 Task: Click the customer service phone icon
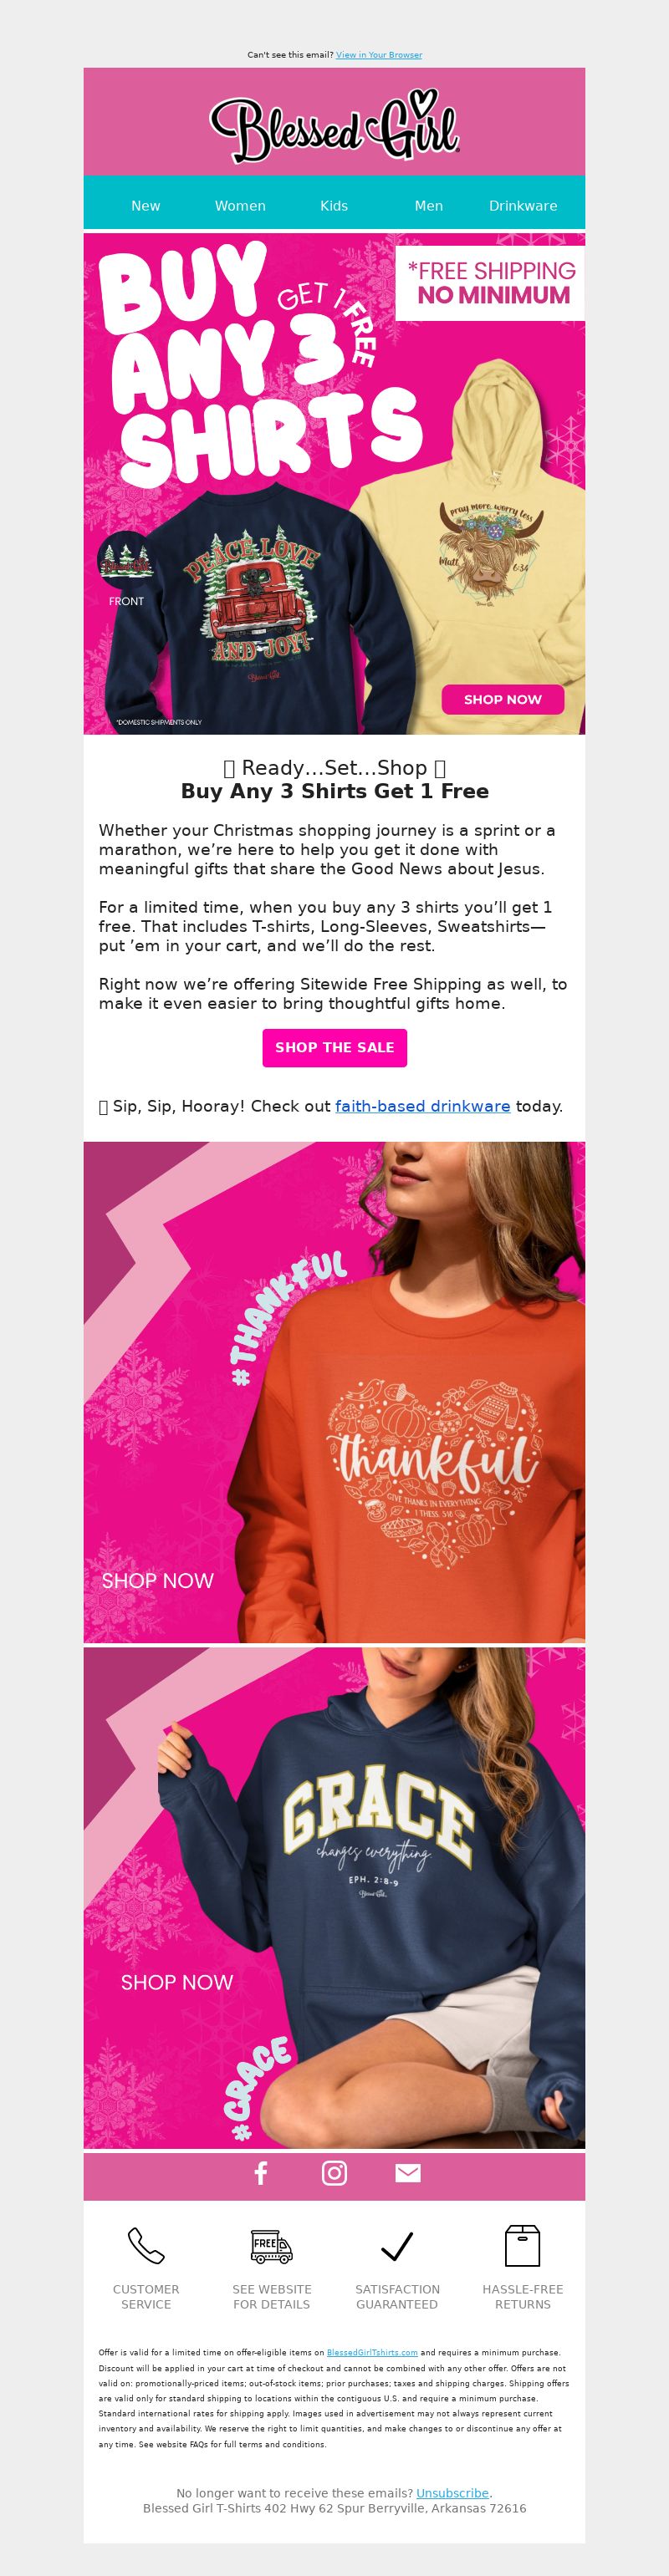tap(146, 2246)
